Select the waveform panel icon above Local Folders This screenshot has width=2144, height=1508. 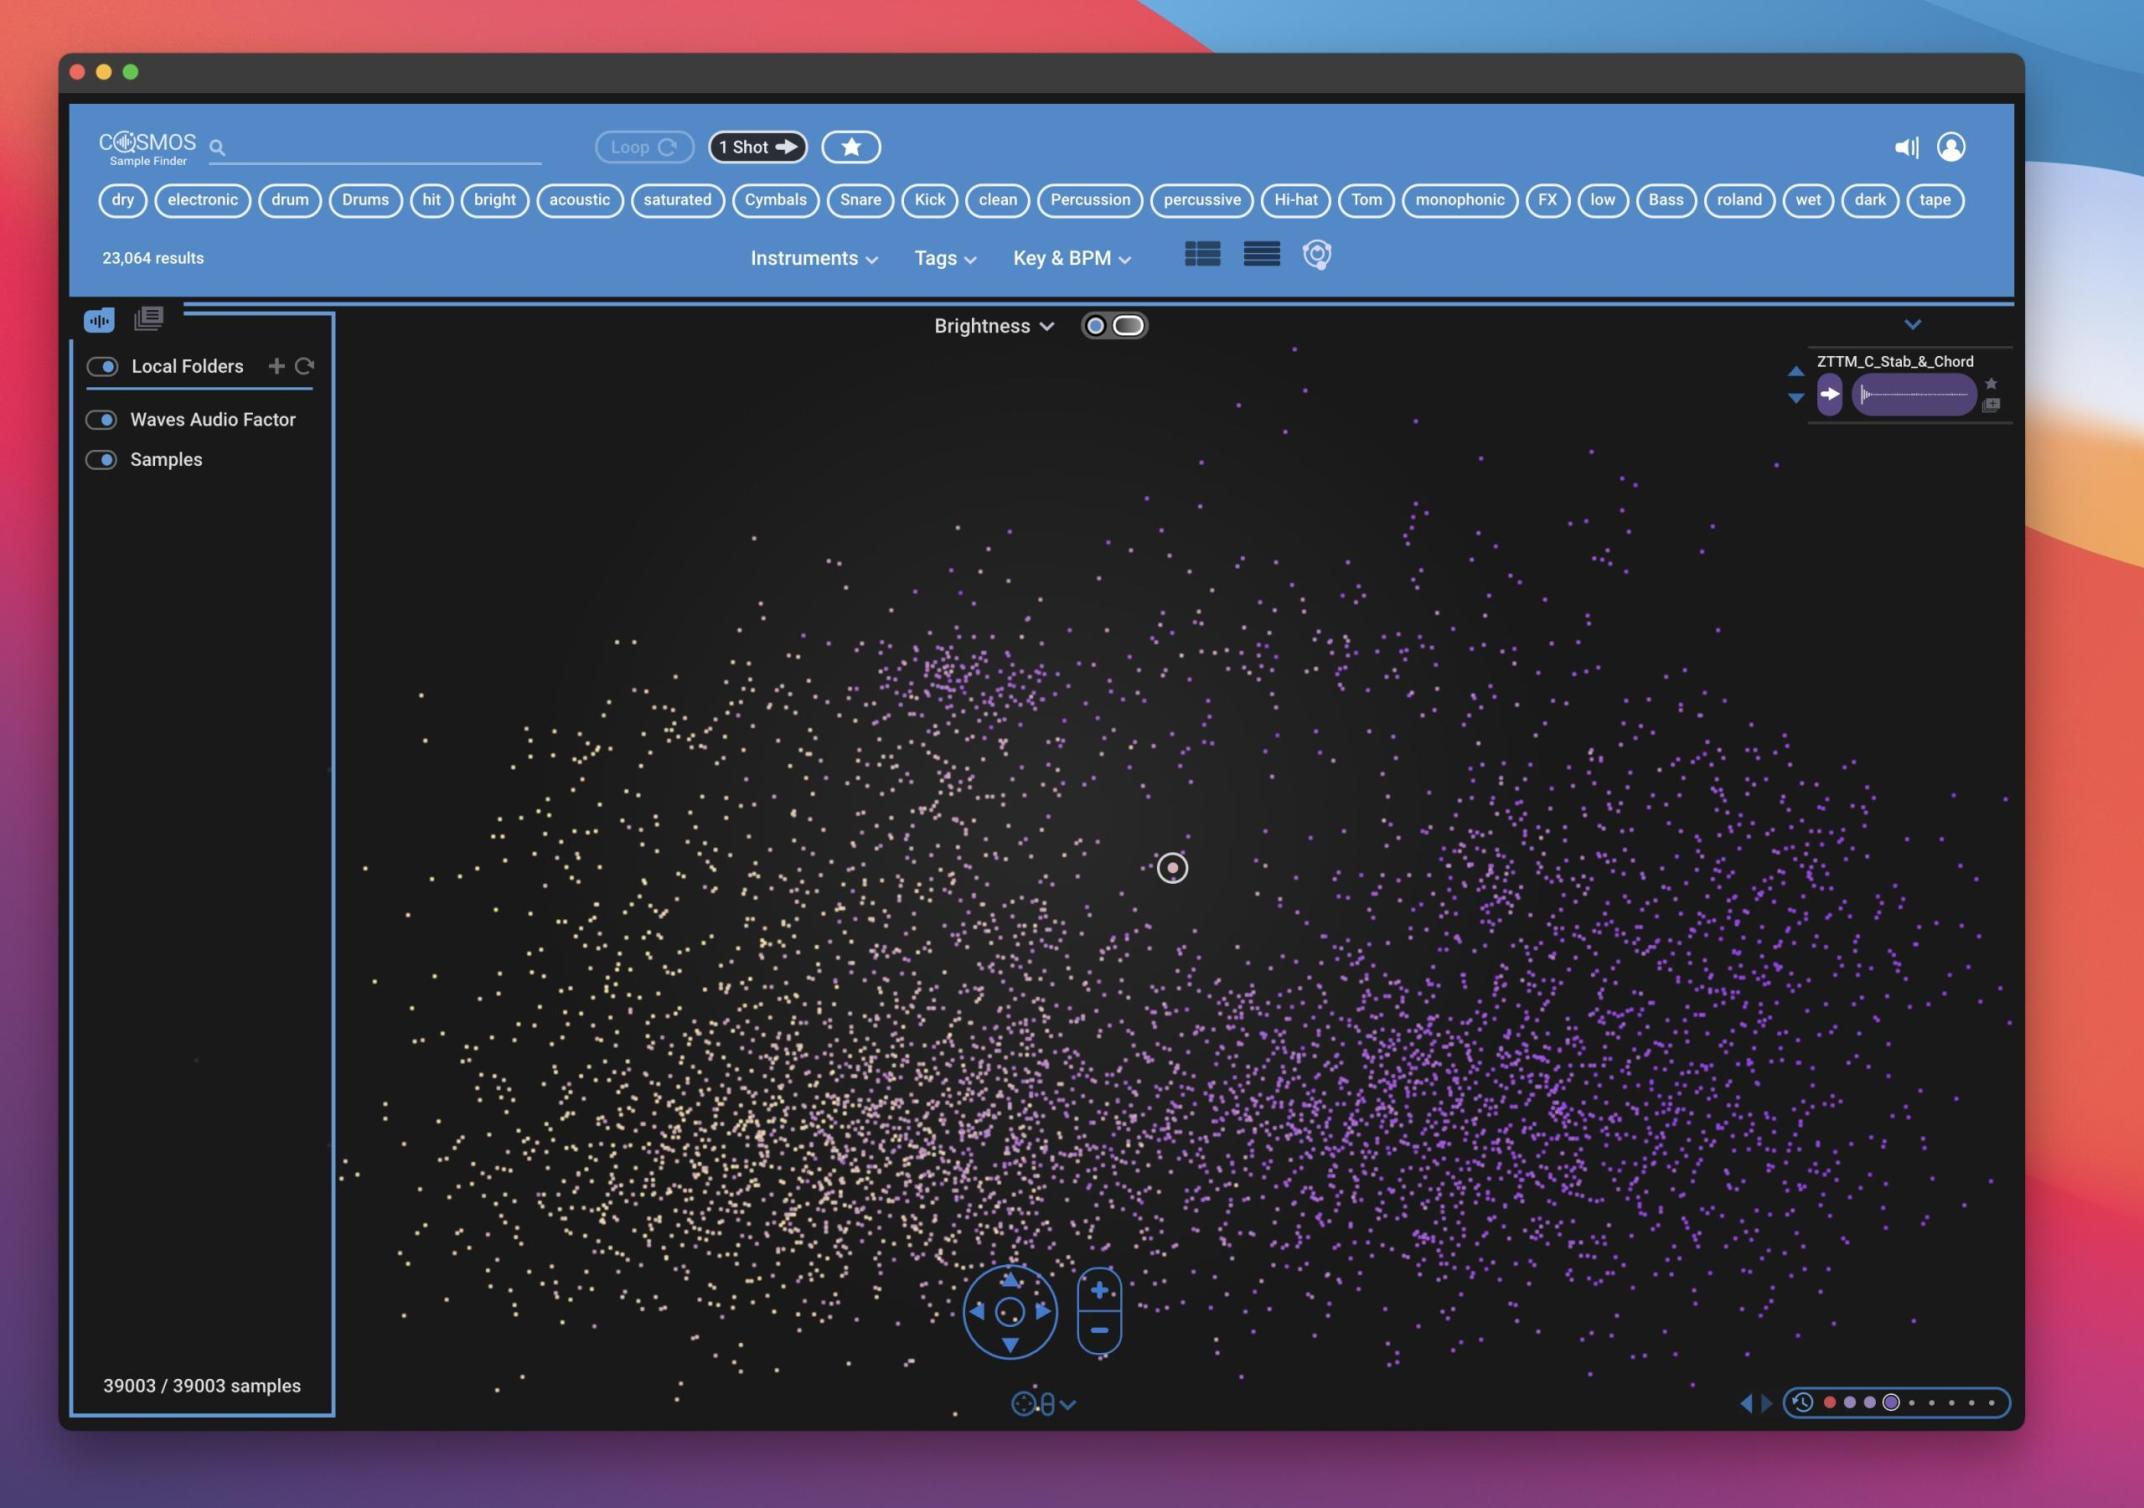(99, 319)
